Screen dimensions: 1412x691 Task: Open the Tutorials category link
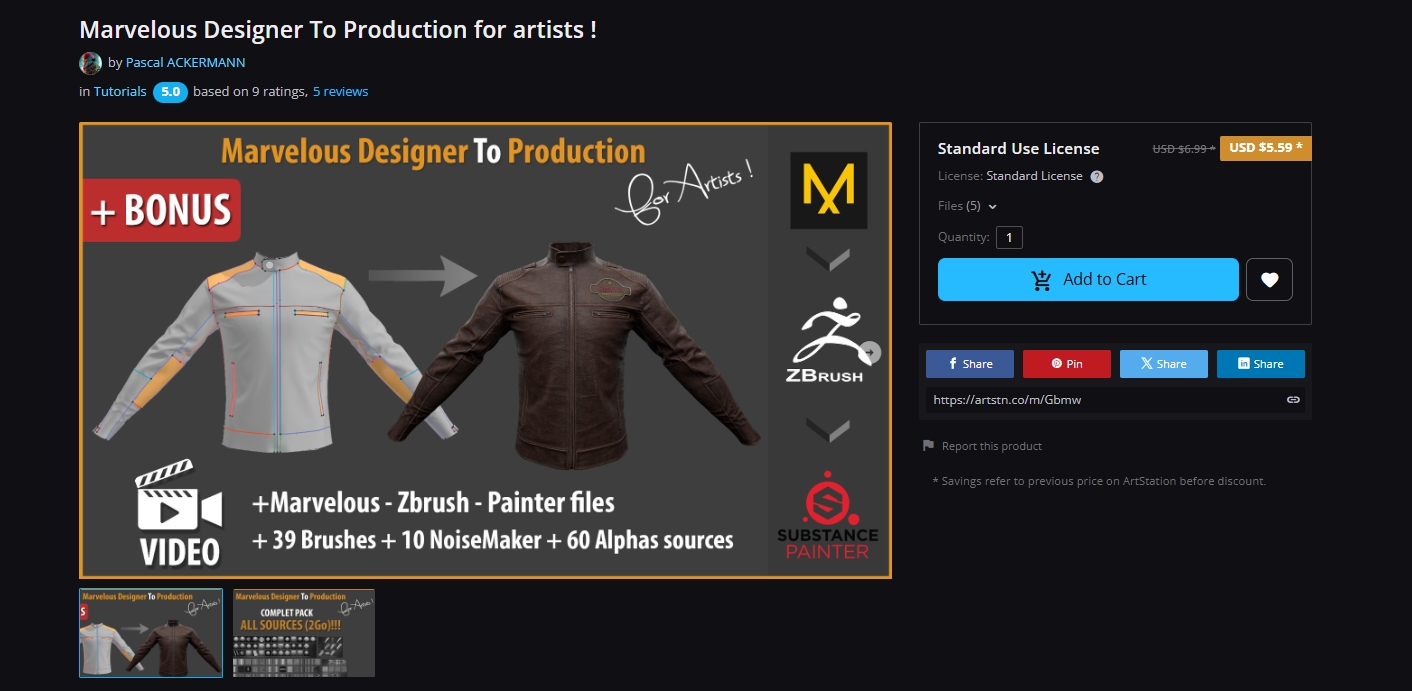120,92
